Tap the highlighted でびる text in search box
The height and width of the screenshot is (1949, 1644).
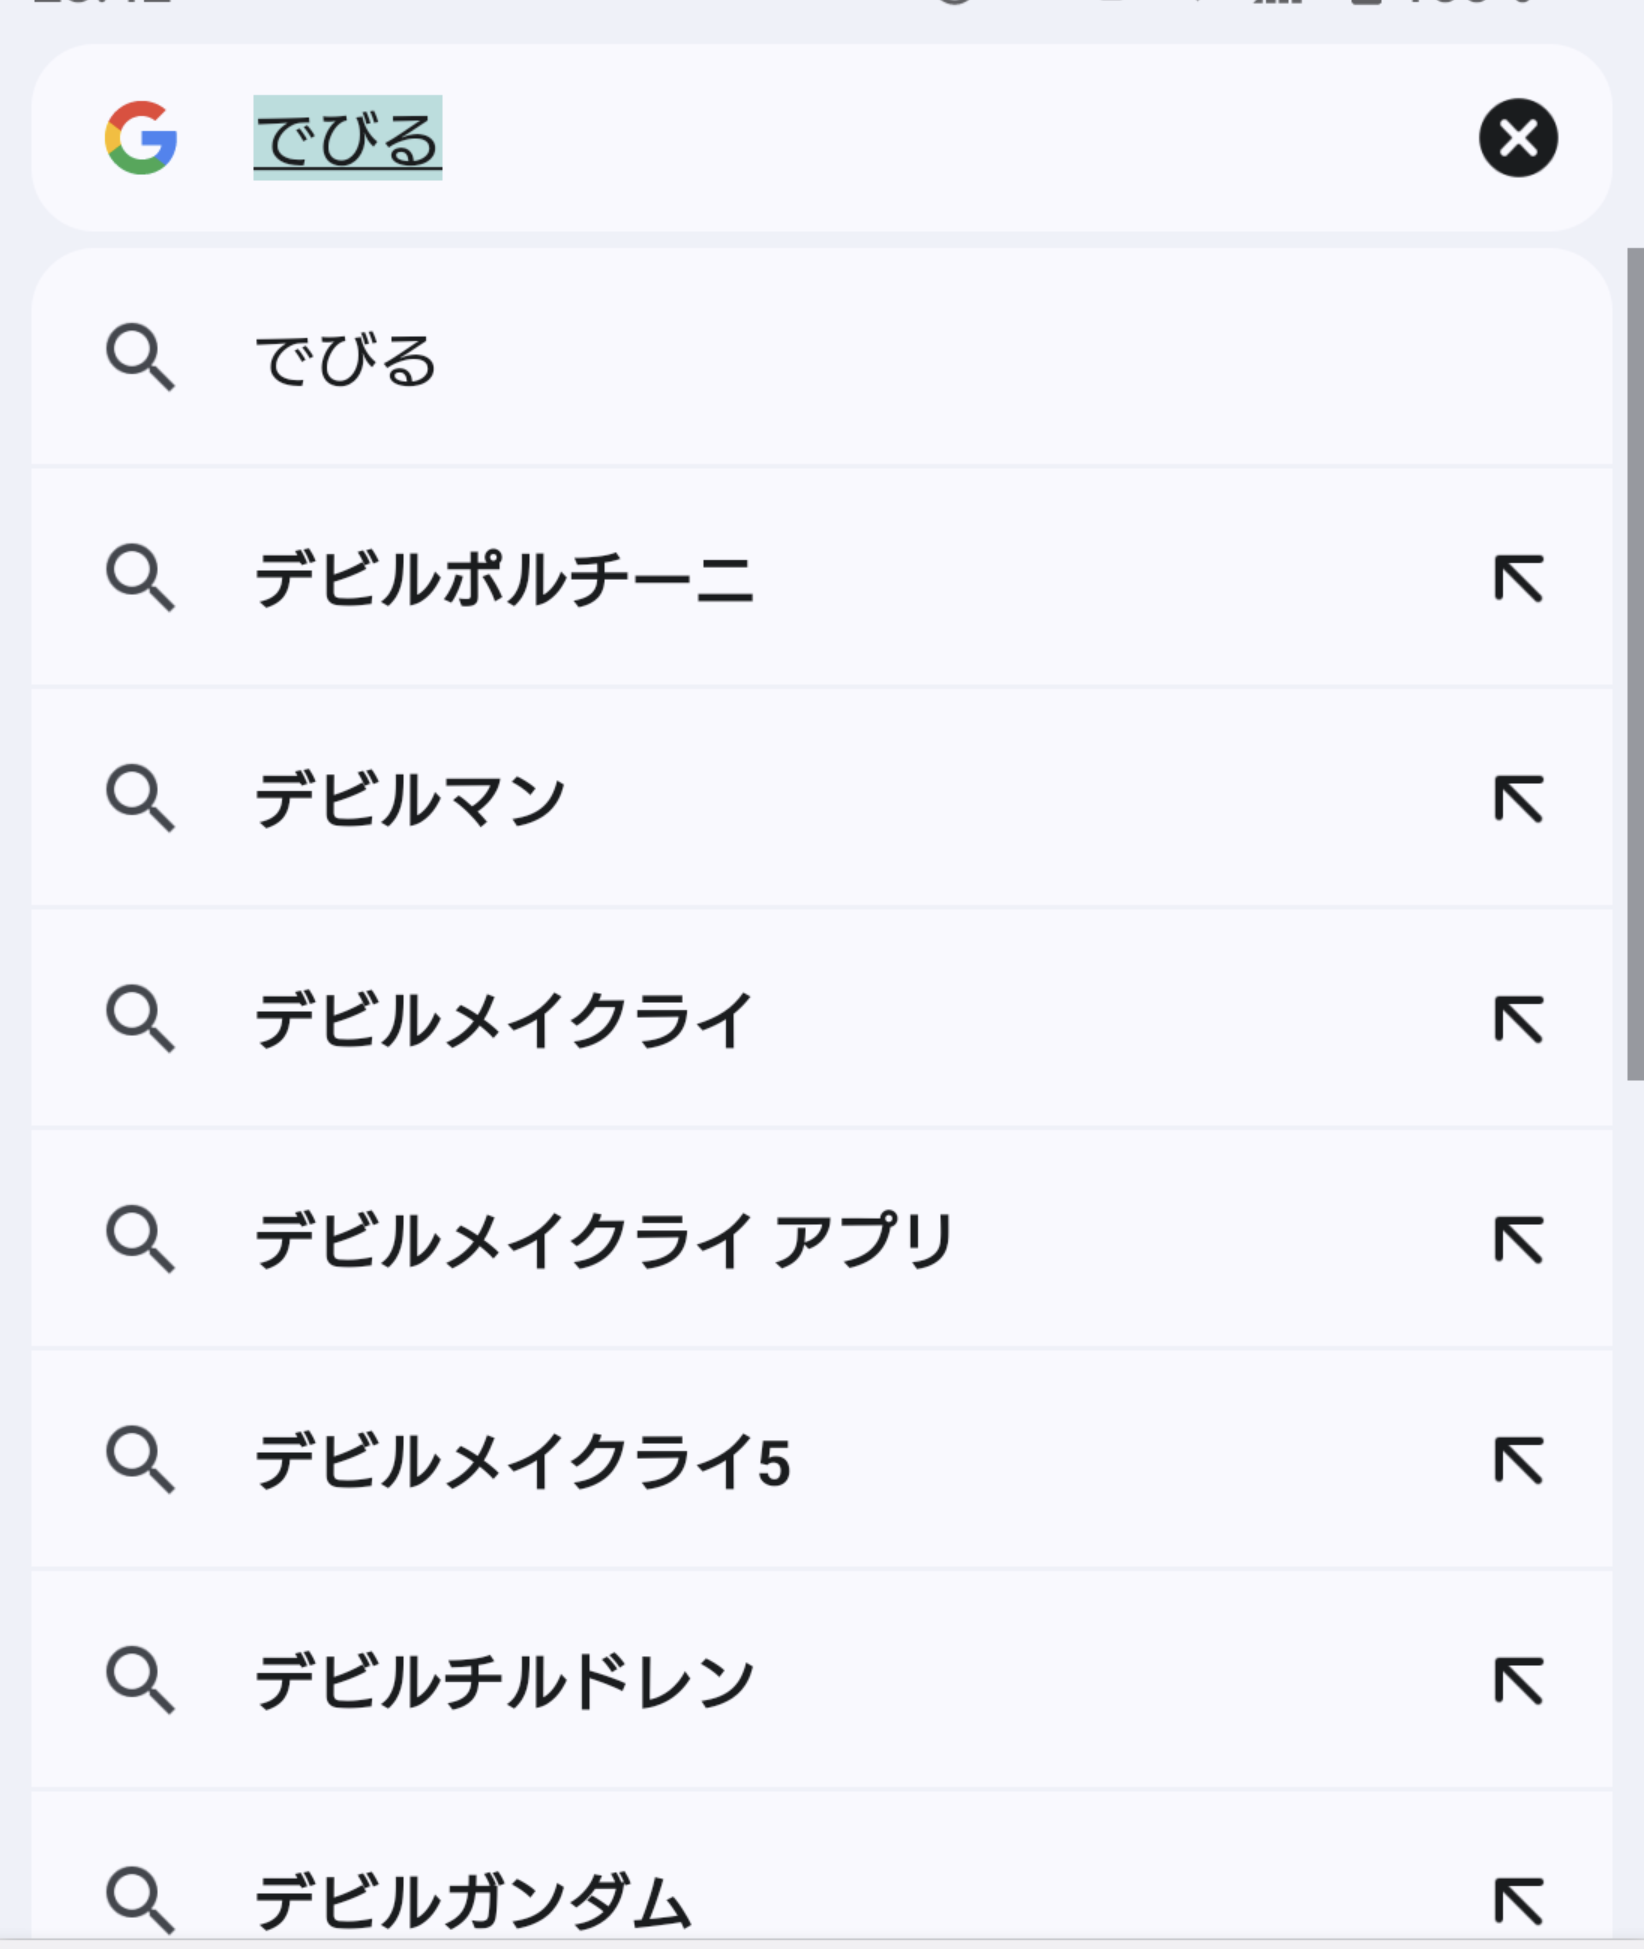click(x=347, y=138)
